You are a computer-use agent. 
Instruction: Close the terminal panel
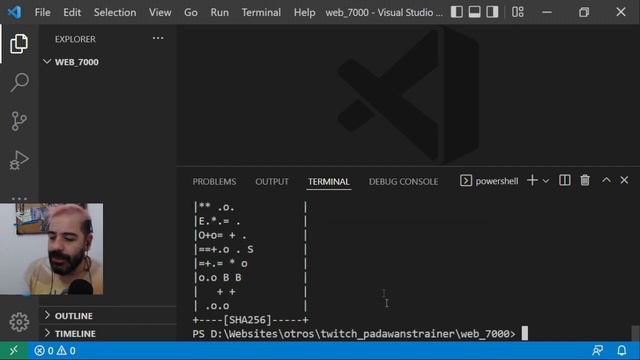624,180
